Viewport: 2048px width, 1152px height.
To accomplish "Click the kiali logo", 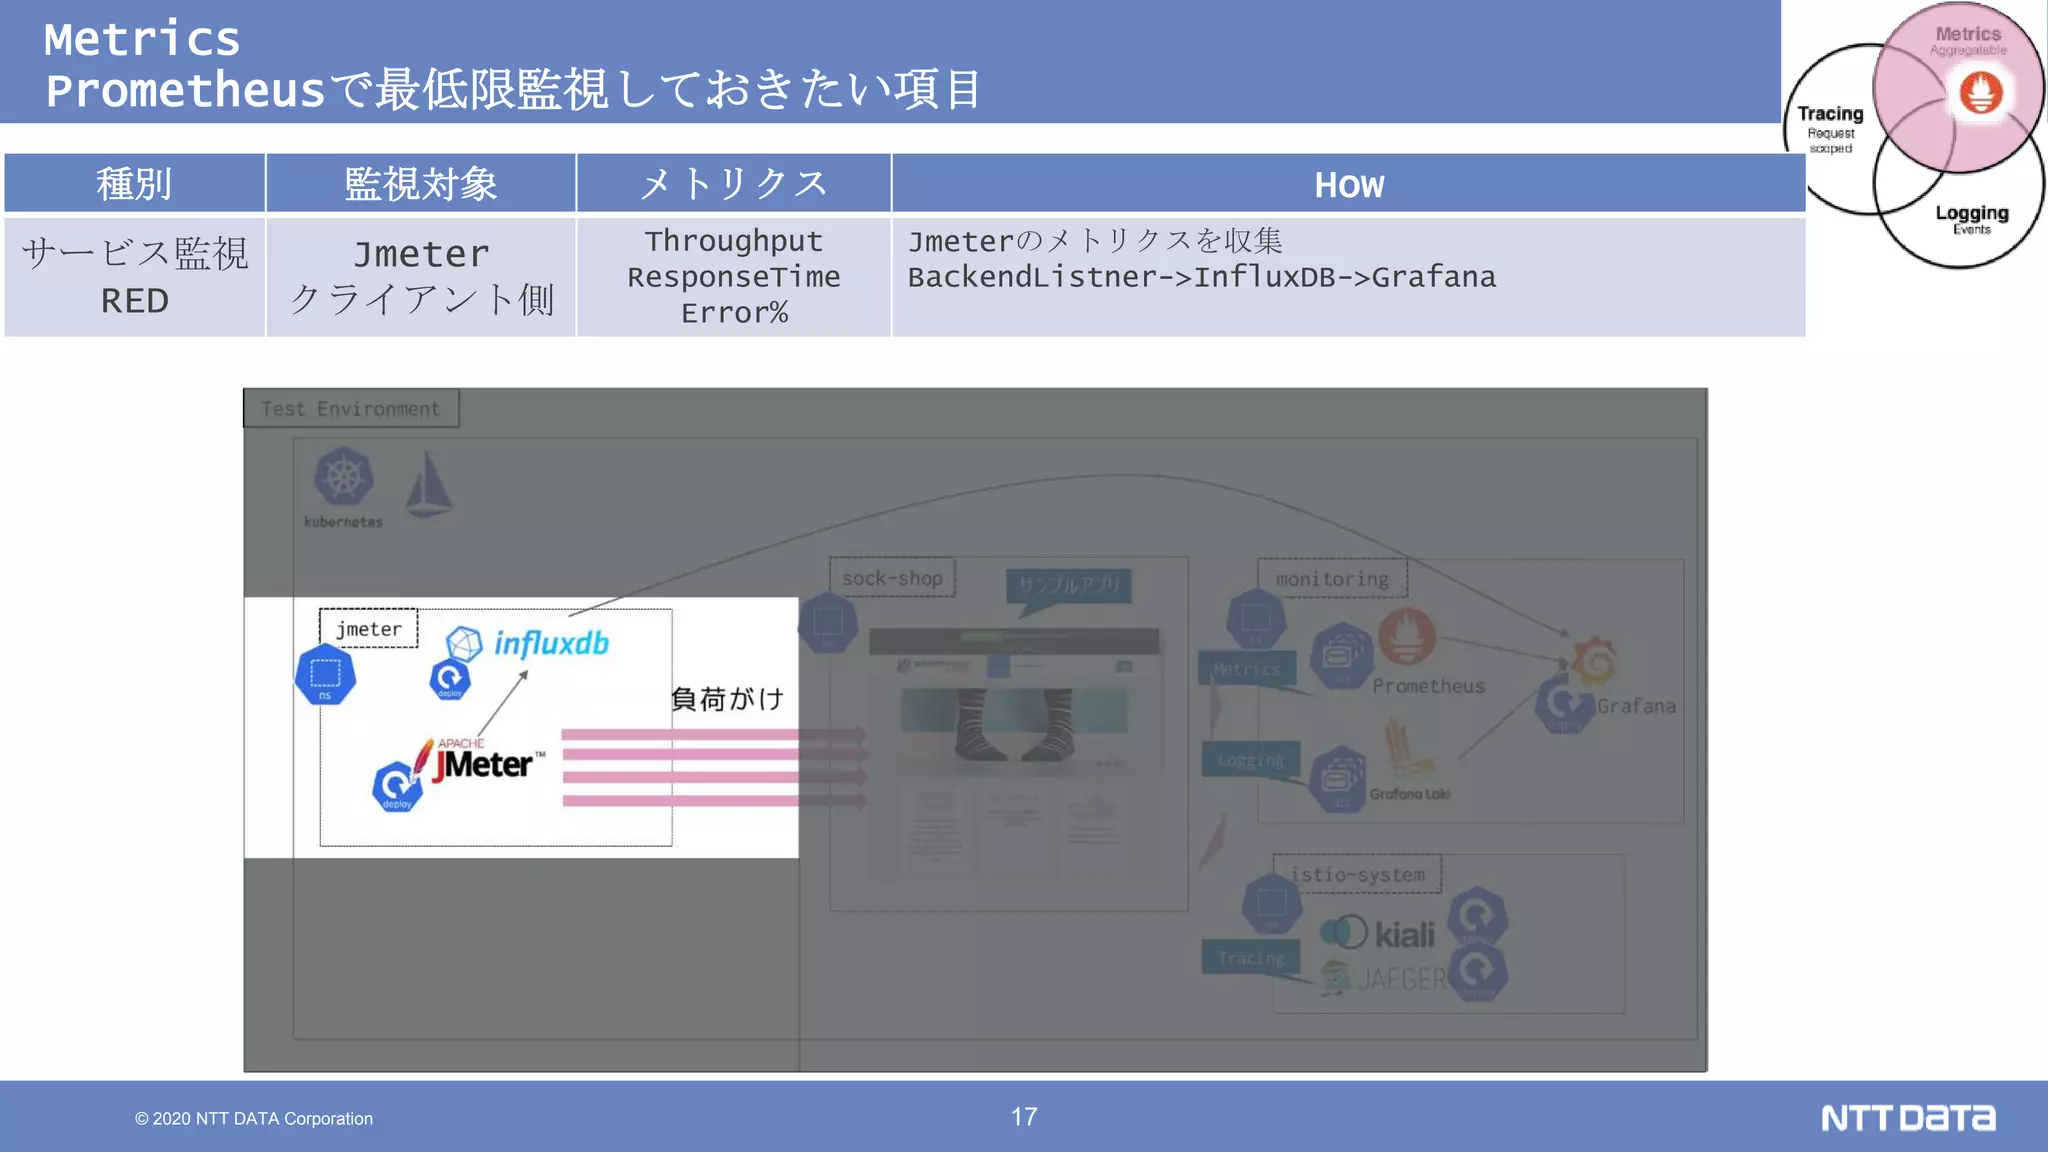I will point(1377,934).
